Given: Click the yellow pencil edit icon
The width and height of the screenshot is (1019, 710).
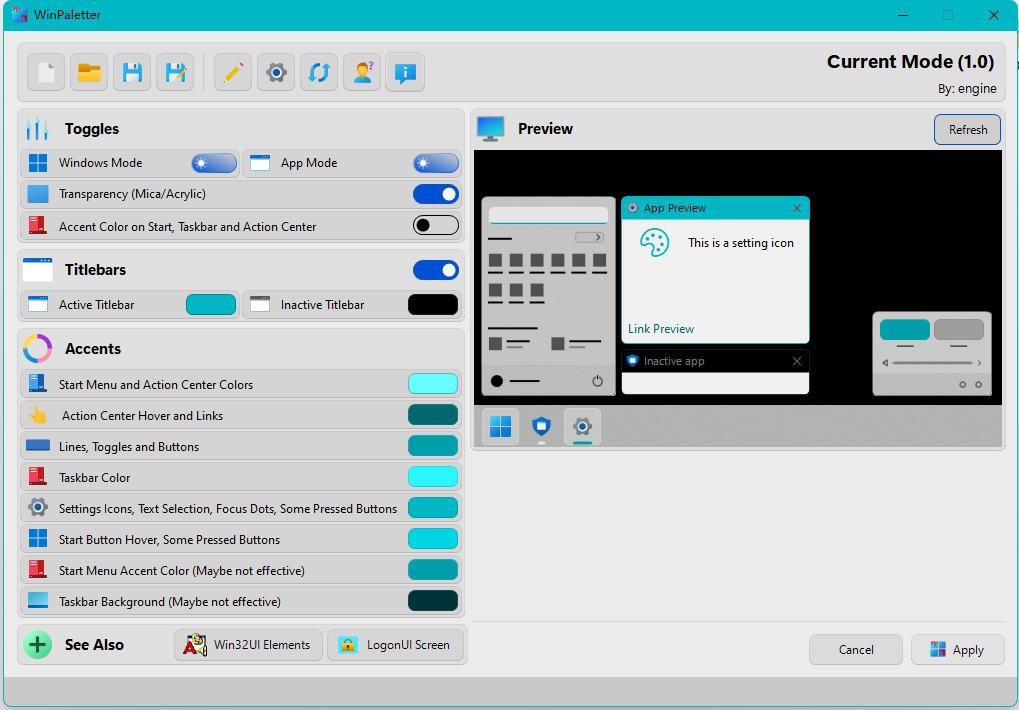Looking at the screenshot, I should tap(233, 72).
